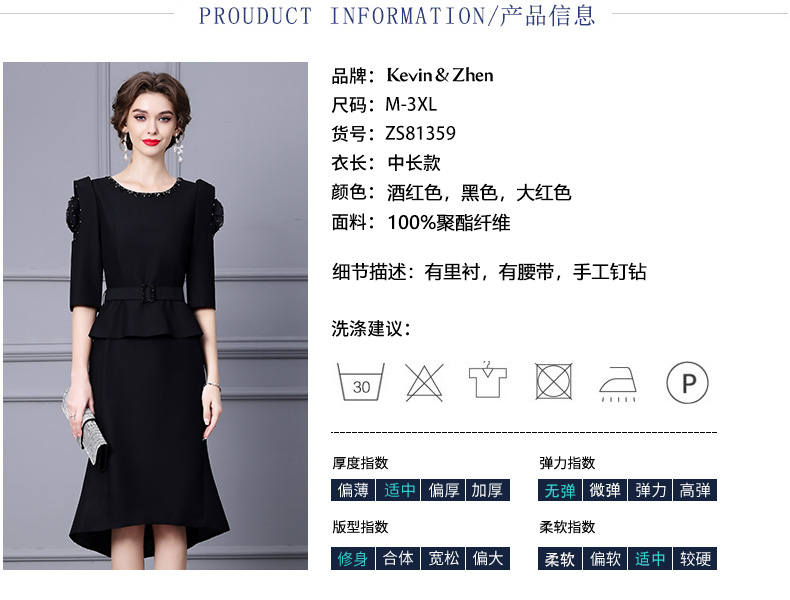790x600 pixels.
Task: Click the iron care icon
Action: click(x=618, y=384)
